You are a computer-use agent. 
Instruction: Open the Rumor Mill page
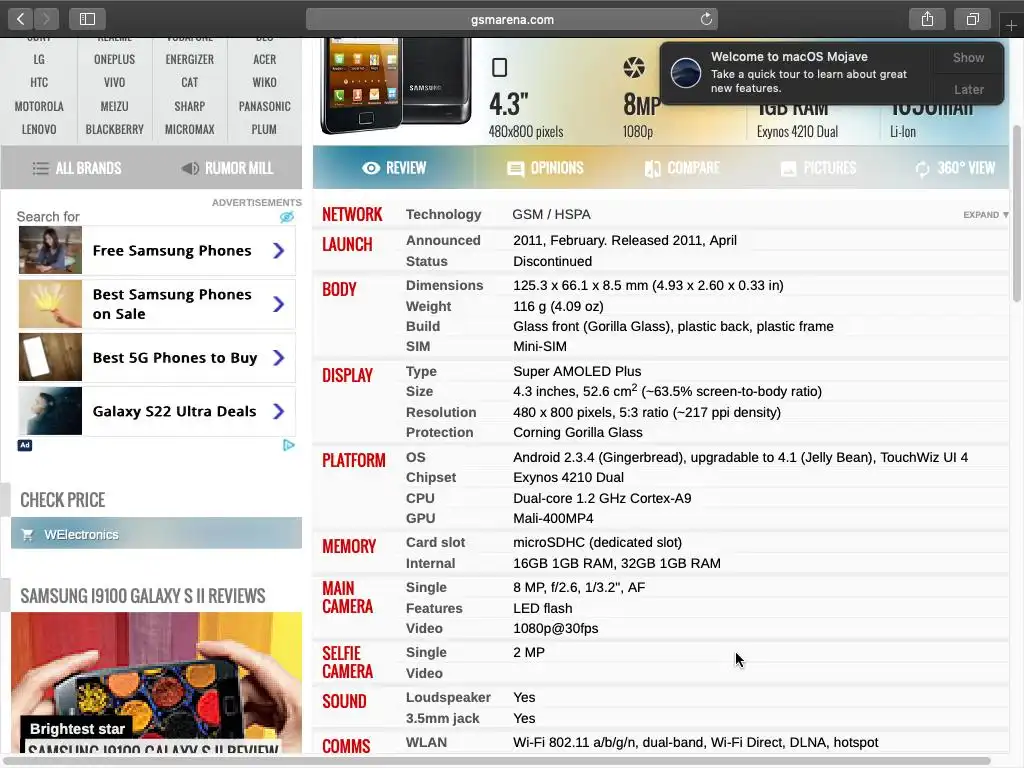click(227, 168)
